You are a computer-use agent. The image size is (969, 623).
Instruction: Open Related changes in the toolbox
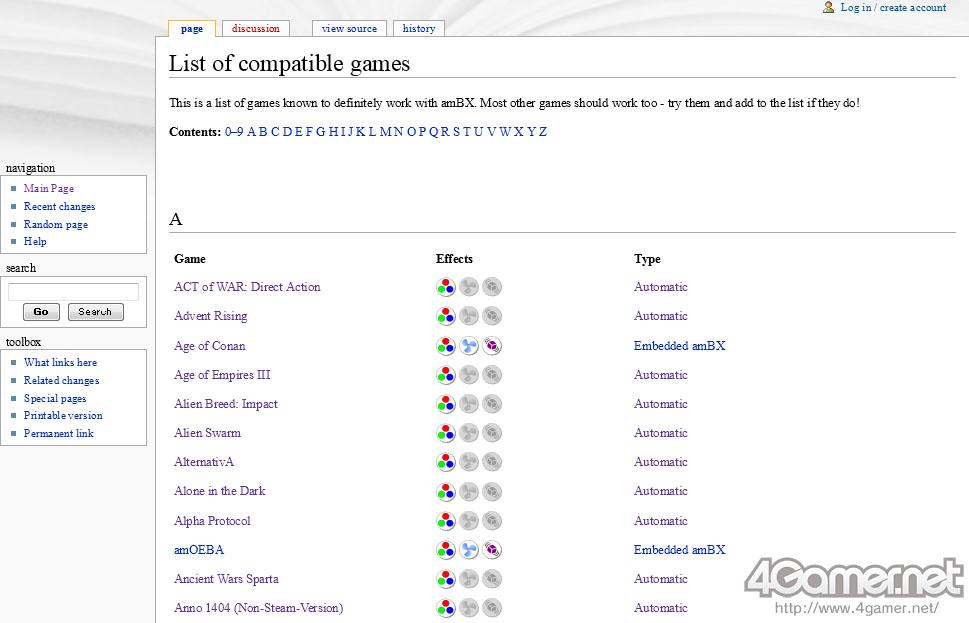pyautogui.click(x=61, y=380)
